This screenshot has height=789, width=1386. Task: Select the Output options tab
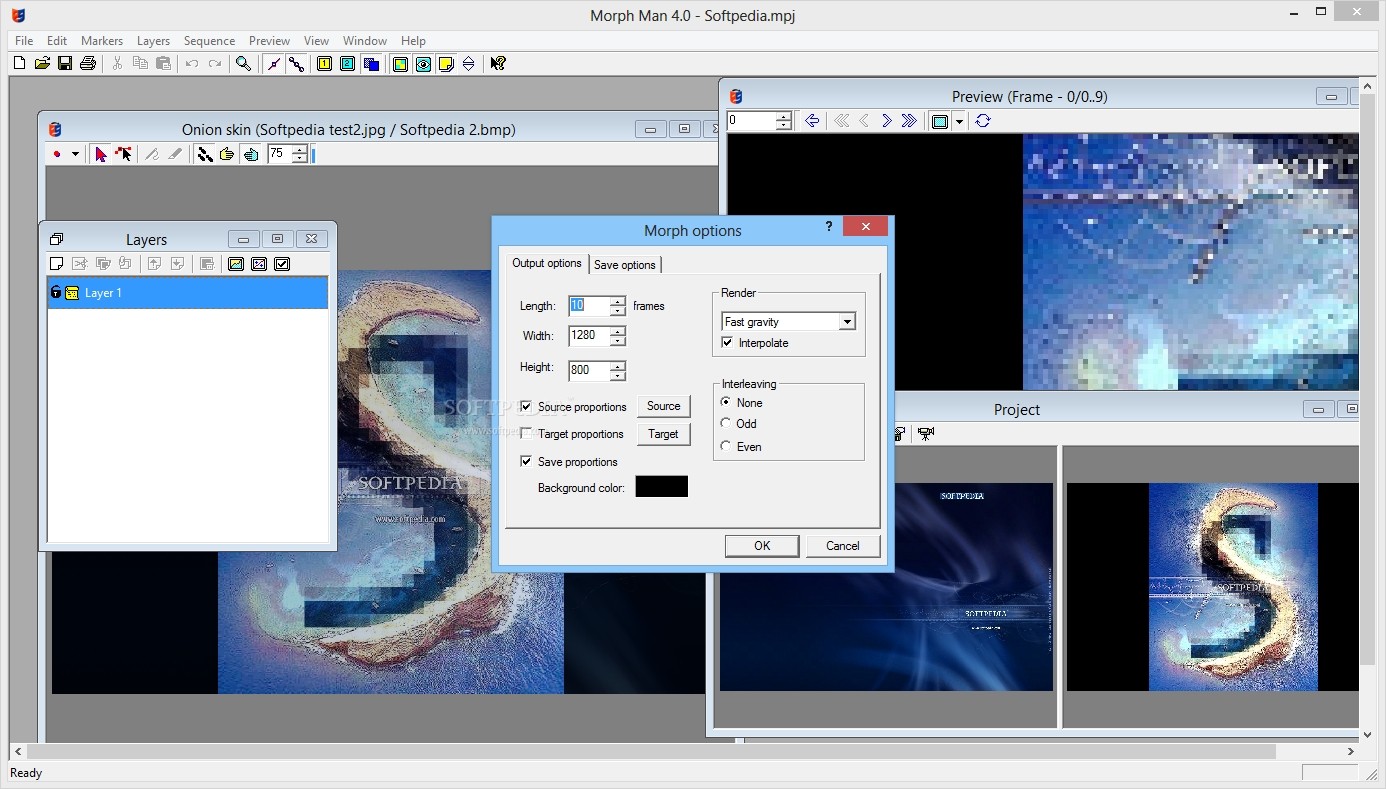tap(546, 263)
